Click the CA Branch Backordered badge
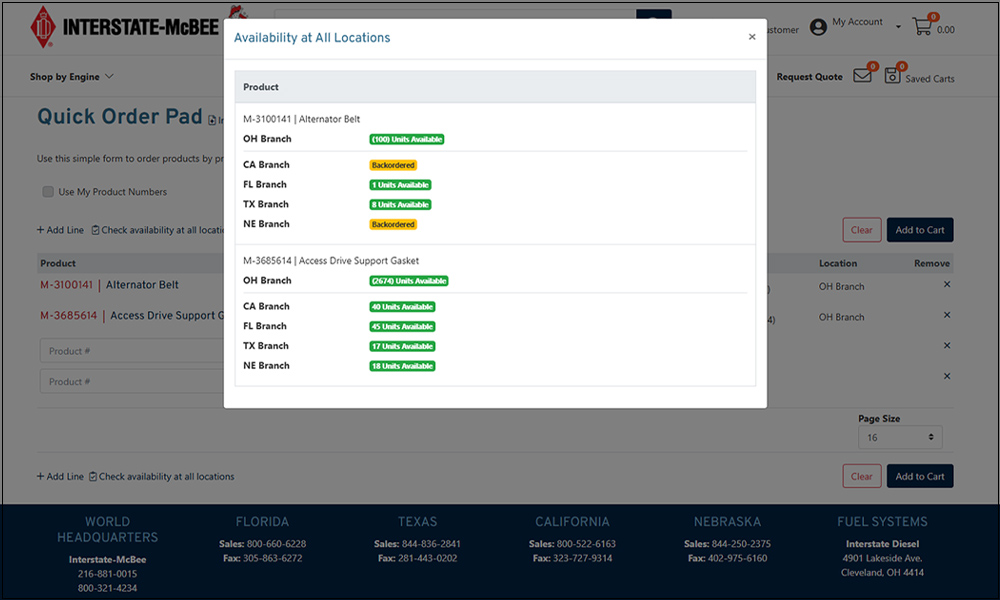The height and width of the screenshot is (600, 1000). click(393, 165)
